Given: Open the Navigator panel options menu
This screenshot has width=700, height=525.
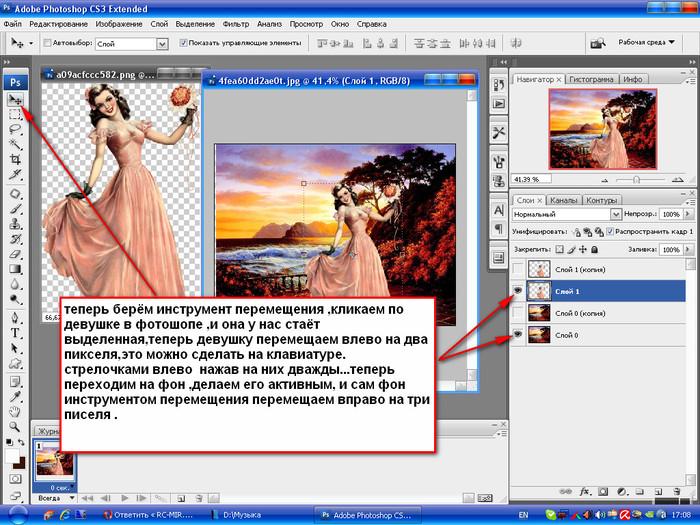Looking at the screenshot, I should coord(690,81).
